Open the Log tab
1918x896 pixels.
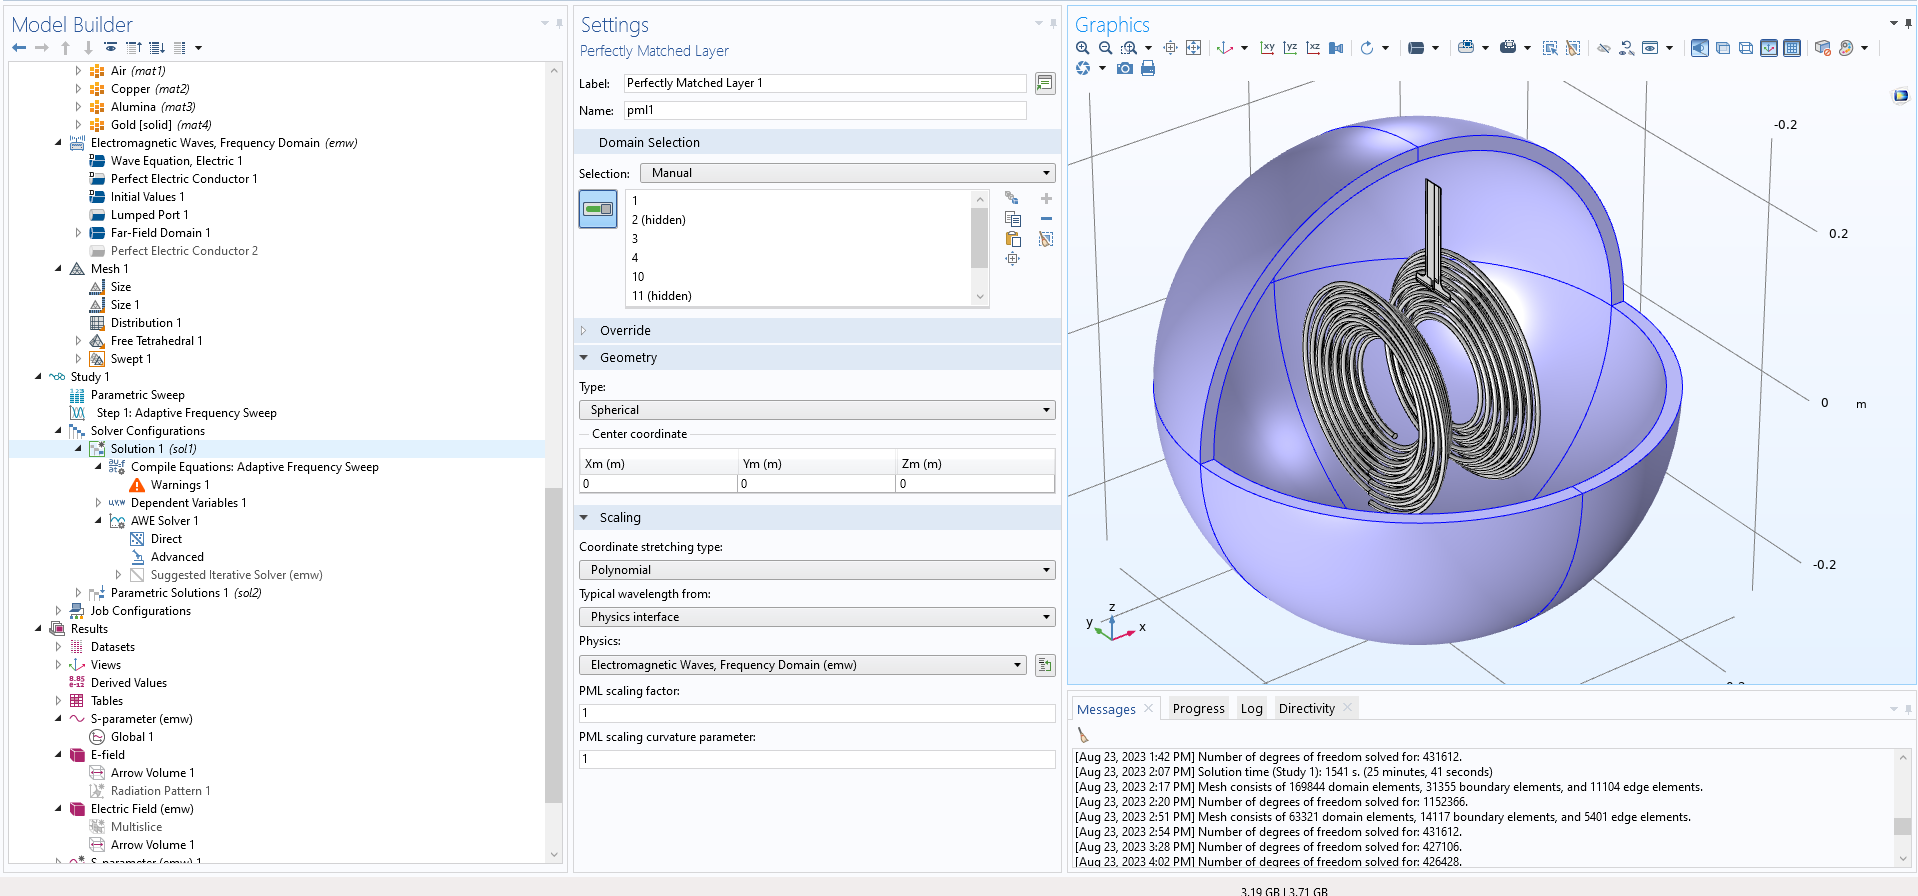1251,709
